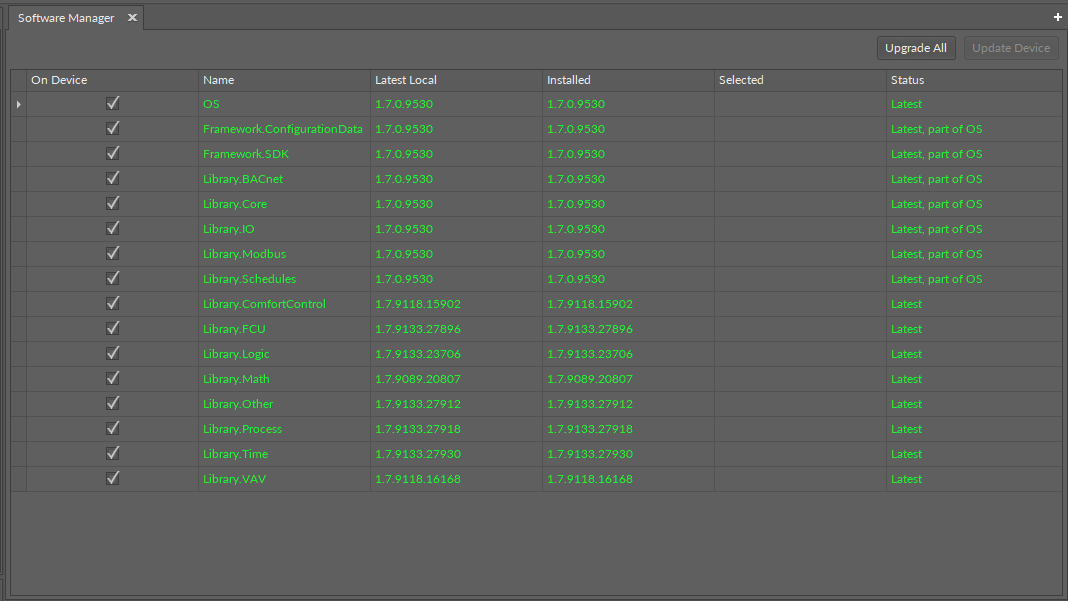Uncheck On Device for Library.BACnet

[113, 178]
